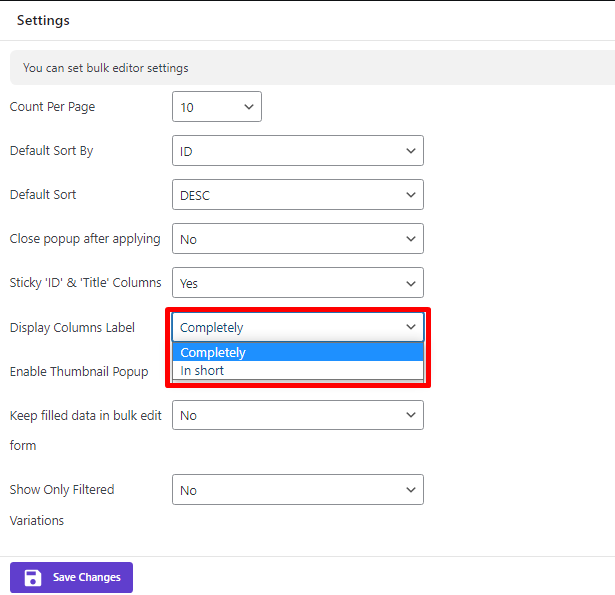The image size is (615, 595).
Task: Click the floppy disk icon on Save Changes
Action: (x=33, y=577)
